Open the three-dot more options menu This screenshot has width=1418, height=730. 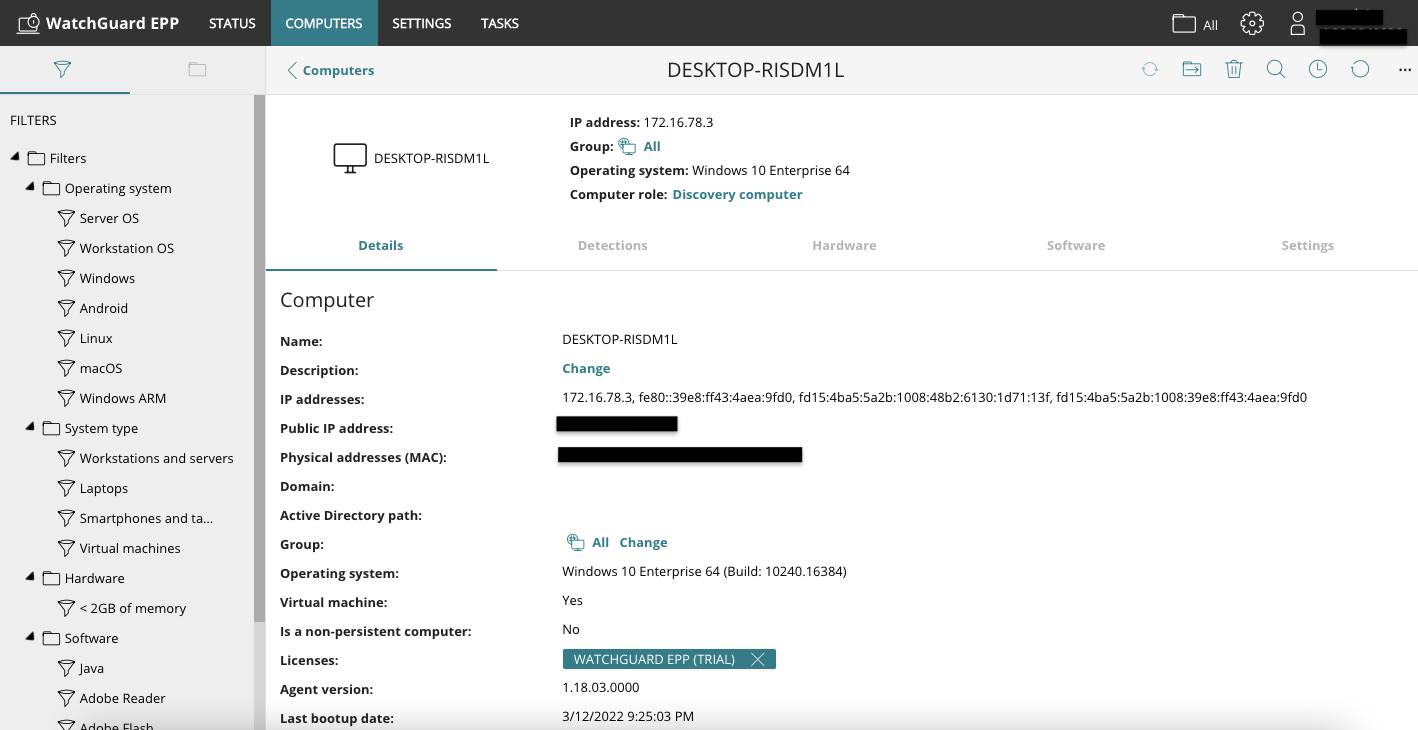[1404, 70]
